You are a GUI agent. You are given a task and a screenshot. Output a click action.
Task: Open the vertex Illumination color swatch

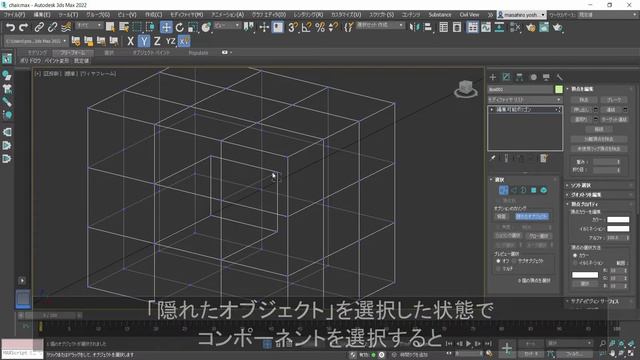618,229
